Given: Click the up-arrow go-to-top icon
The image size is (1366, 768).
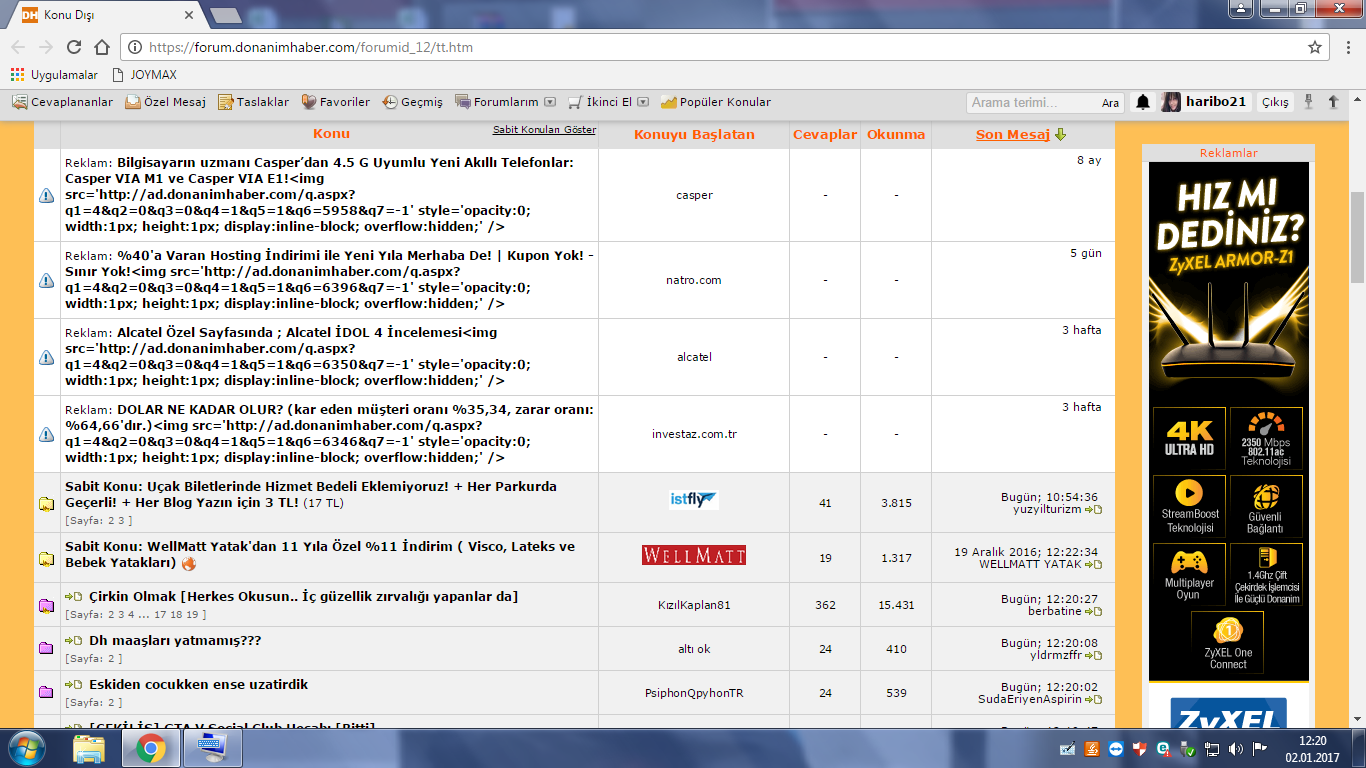Looking at the screenshot, I should (1333, 102).
